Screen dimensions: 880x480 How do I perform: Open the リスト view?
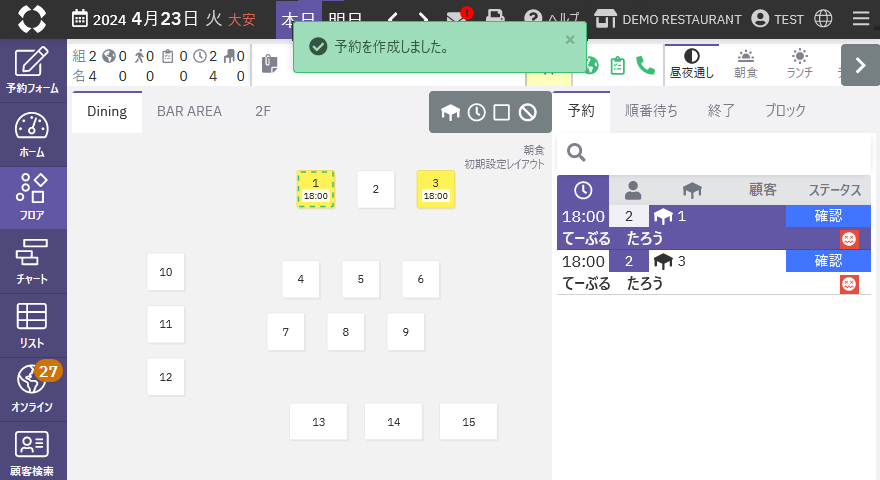(x=33, y=324)
